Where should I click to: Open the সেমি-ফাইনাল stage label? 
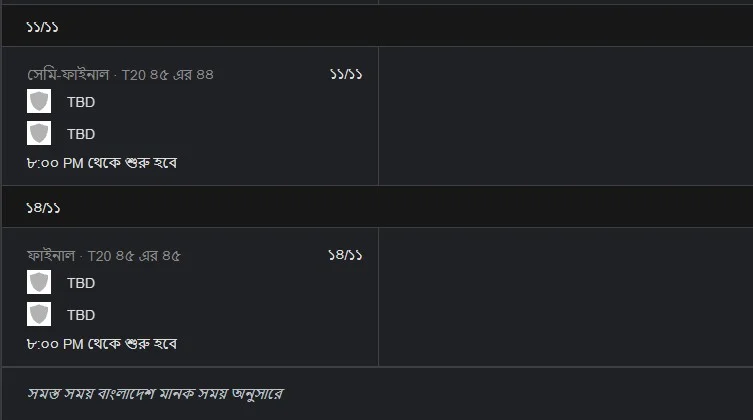tap(70, 75)
